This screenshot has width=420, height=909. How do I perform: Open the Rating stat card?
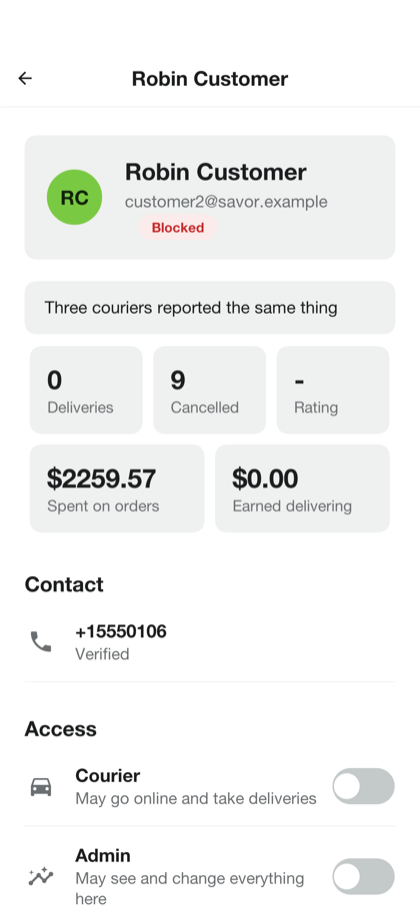(333, 390)
